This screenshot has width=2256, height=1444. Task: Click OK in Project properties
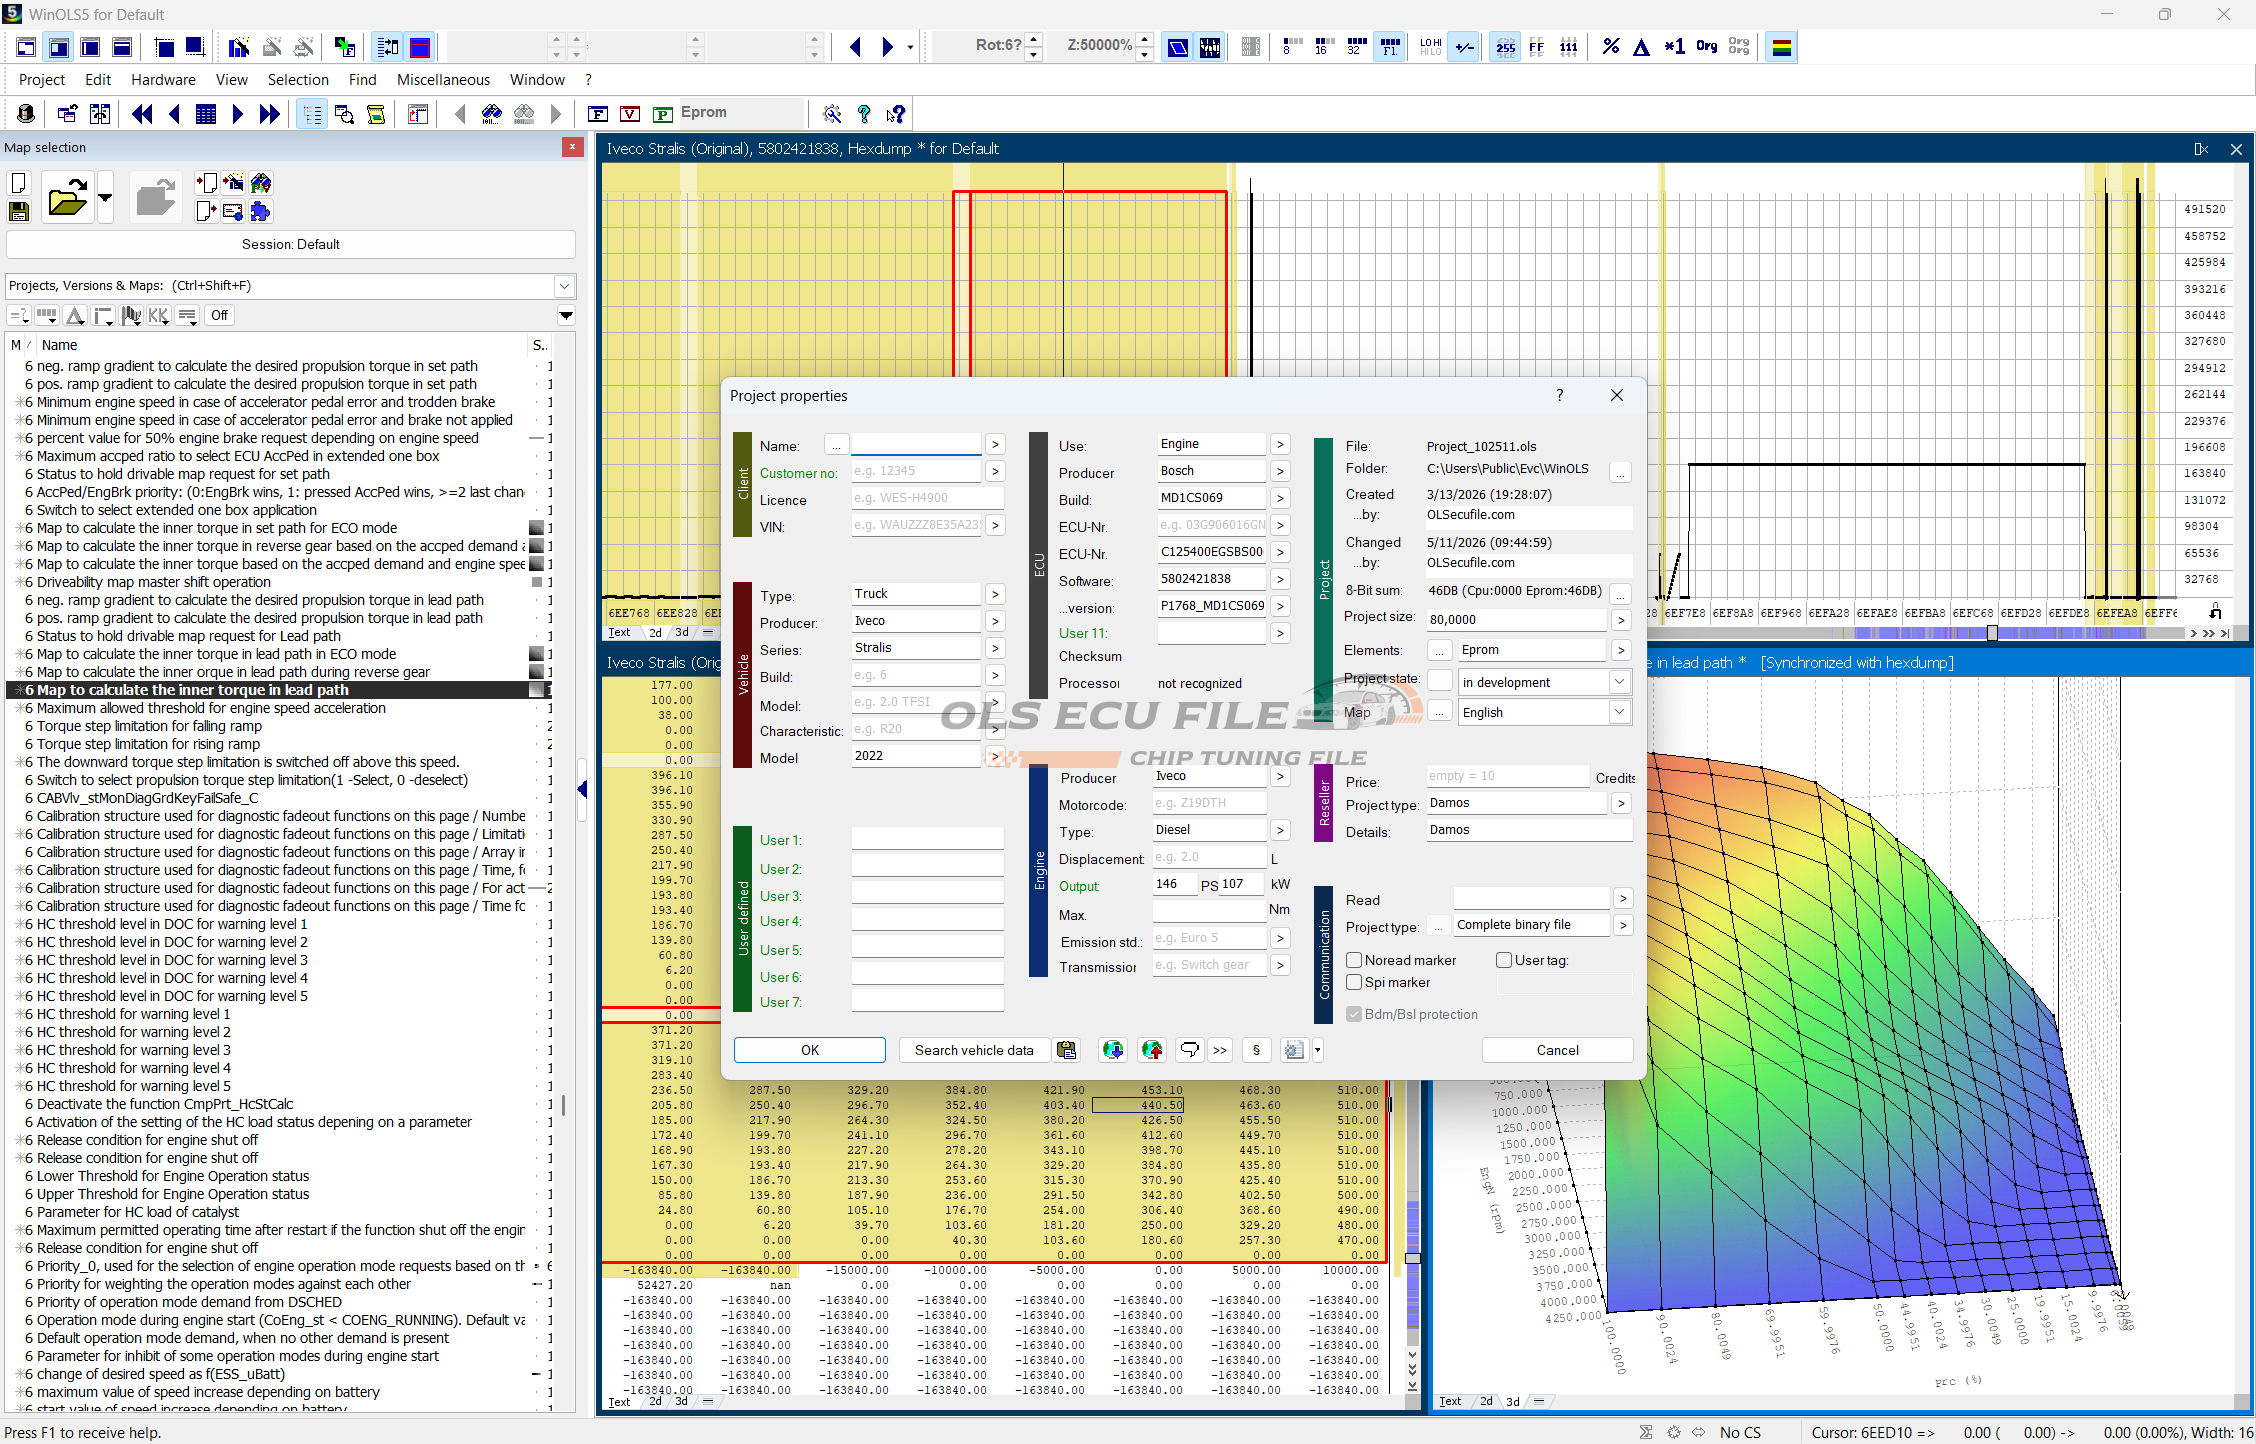tap(810, 1050)
